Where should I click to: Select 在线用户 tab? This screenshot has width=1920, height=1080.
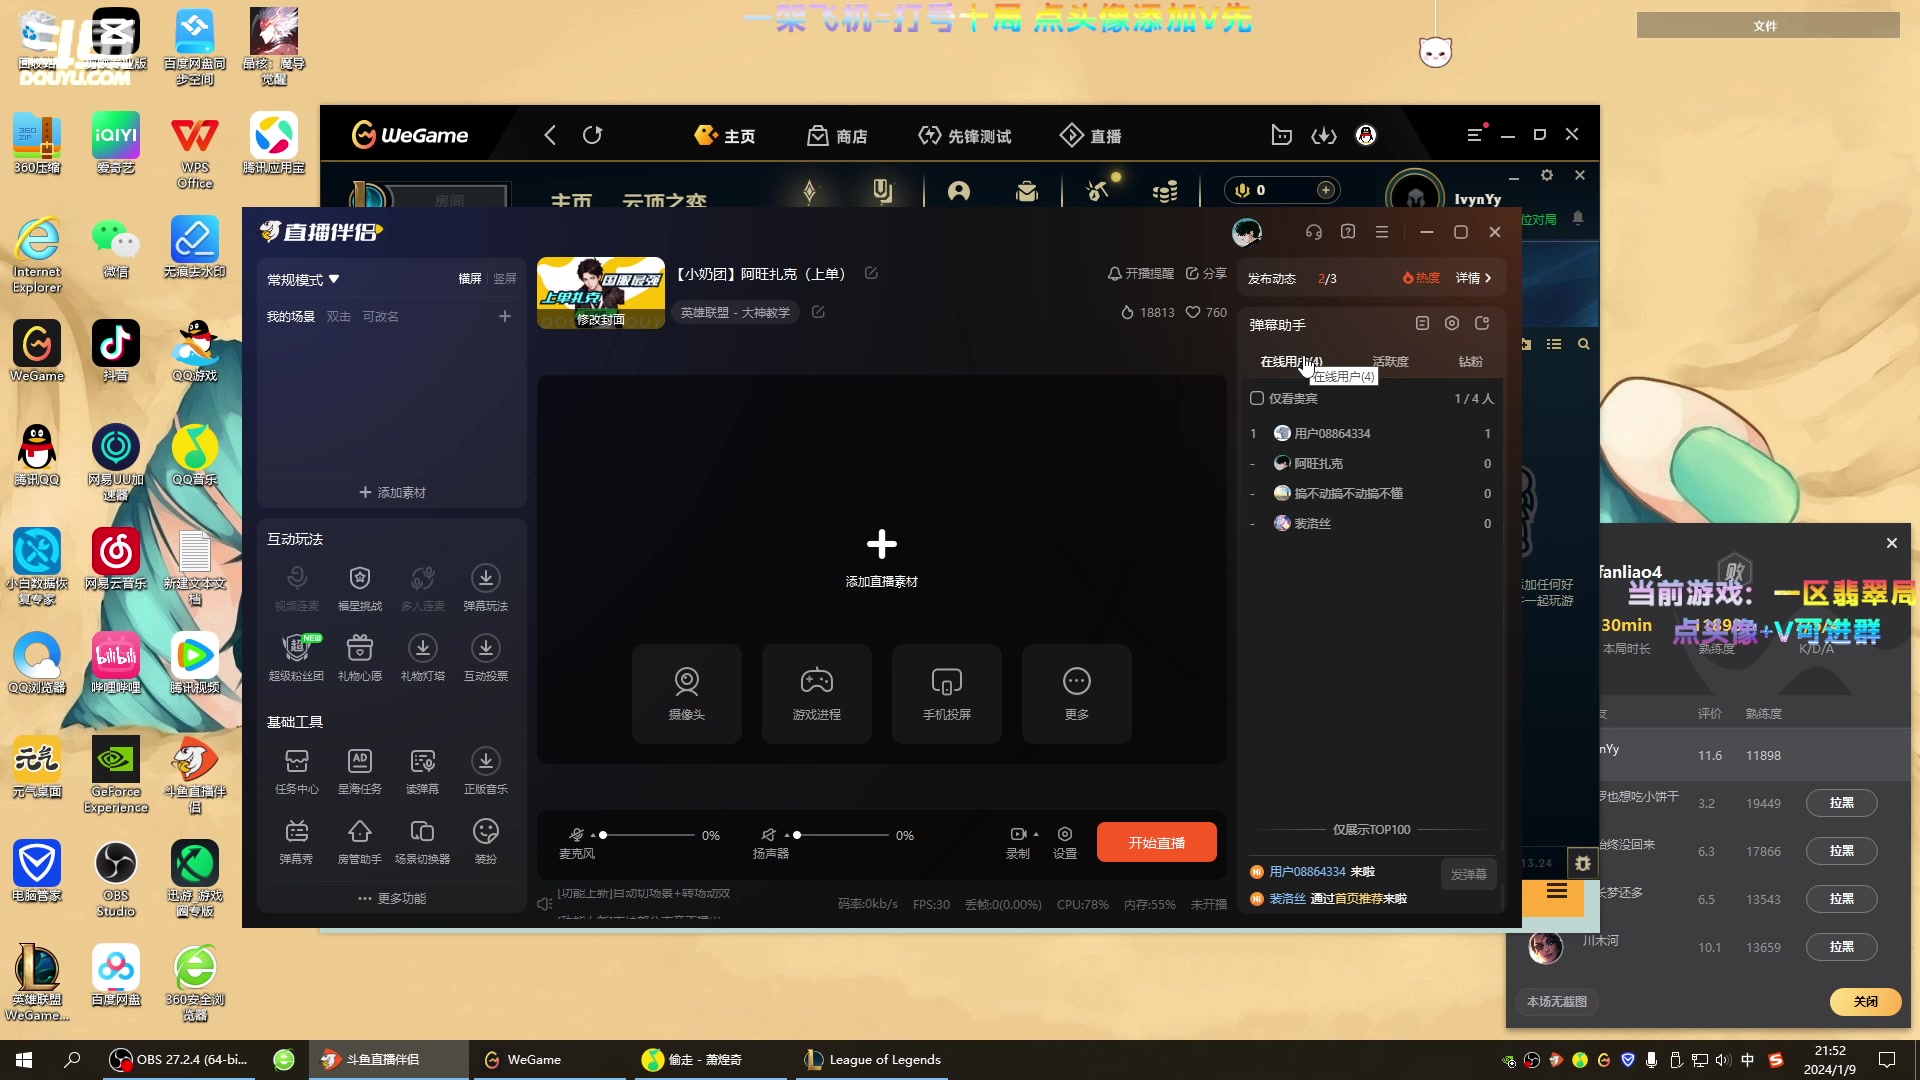click(x=1291, y=361)
